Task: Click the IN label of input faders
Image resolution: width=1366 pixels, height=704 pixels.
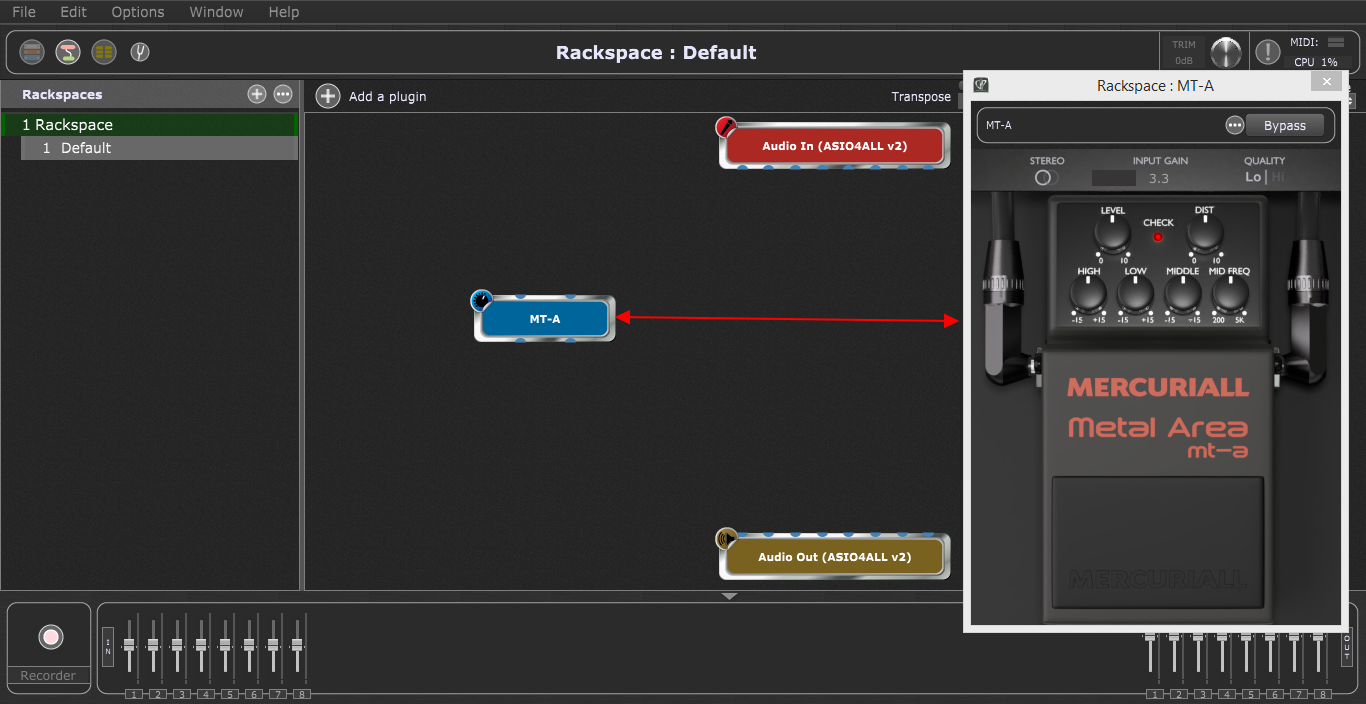Action: [x=108, y=647]
